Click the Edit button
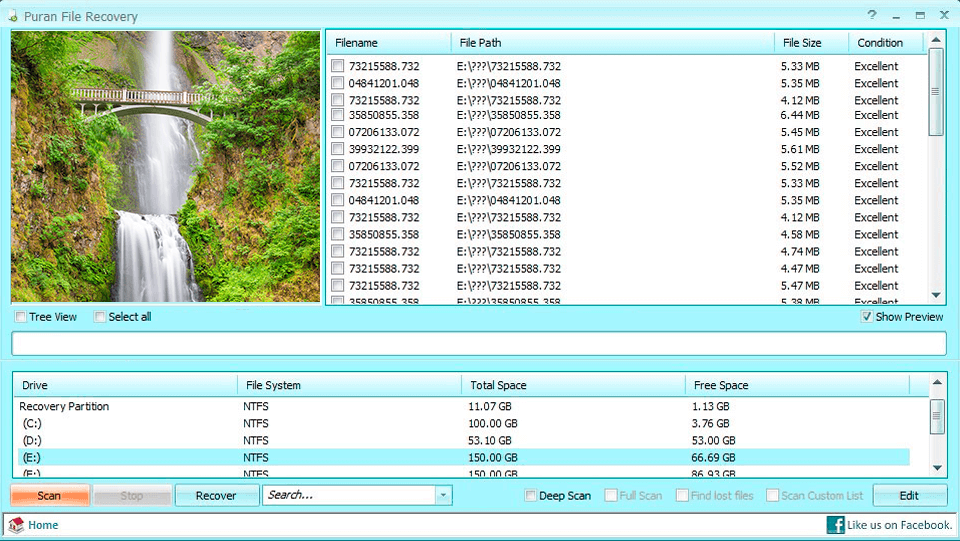The image size is (960, 541). (909, 496)
